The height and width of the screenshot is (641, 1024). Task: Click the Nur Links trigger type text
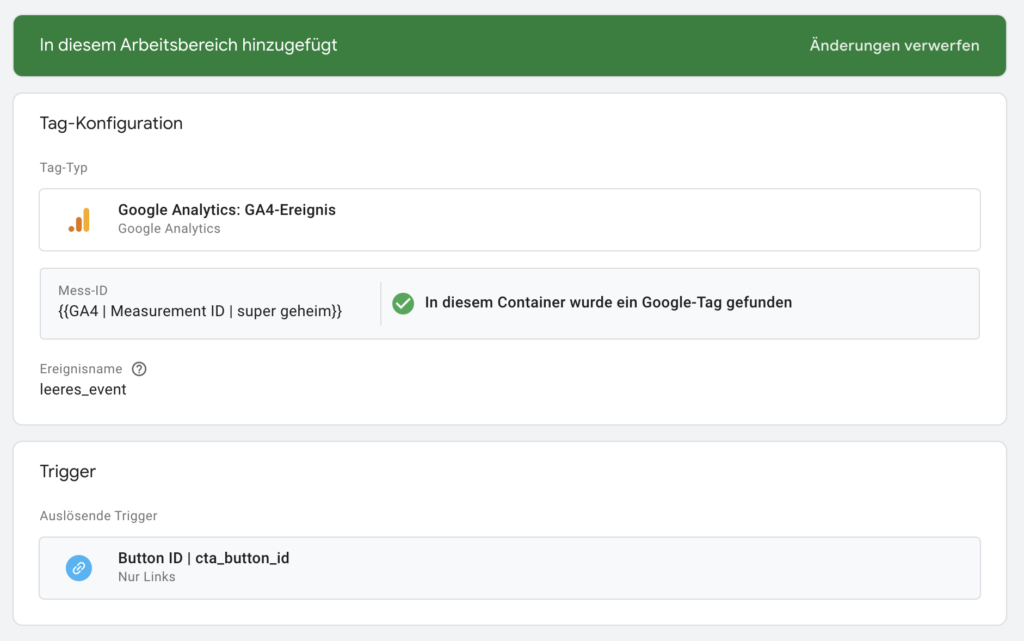point(147,577)
